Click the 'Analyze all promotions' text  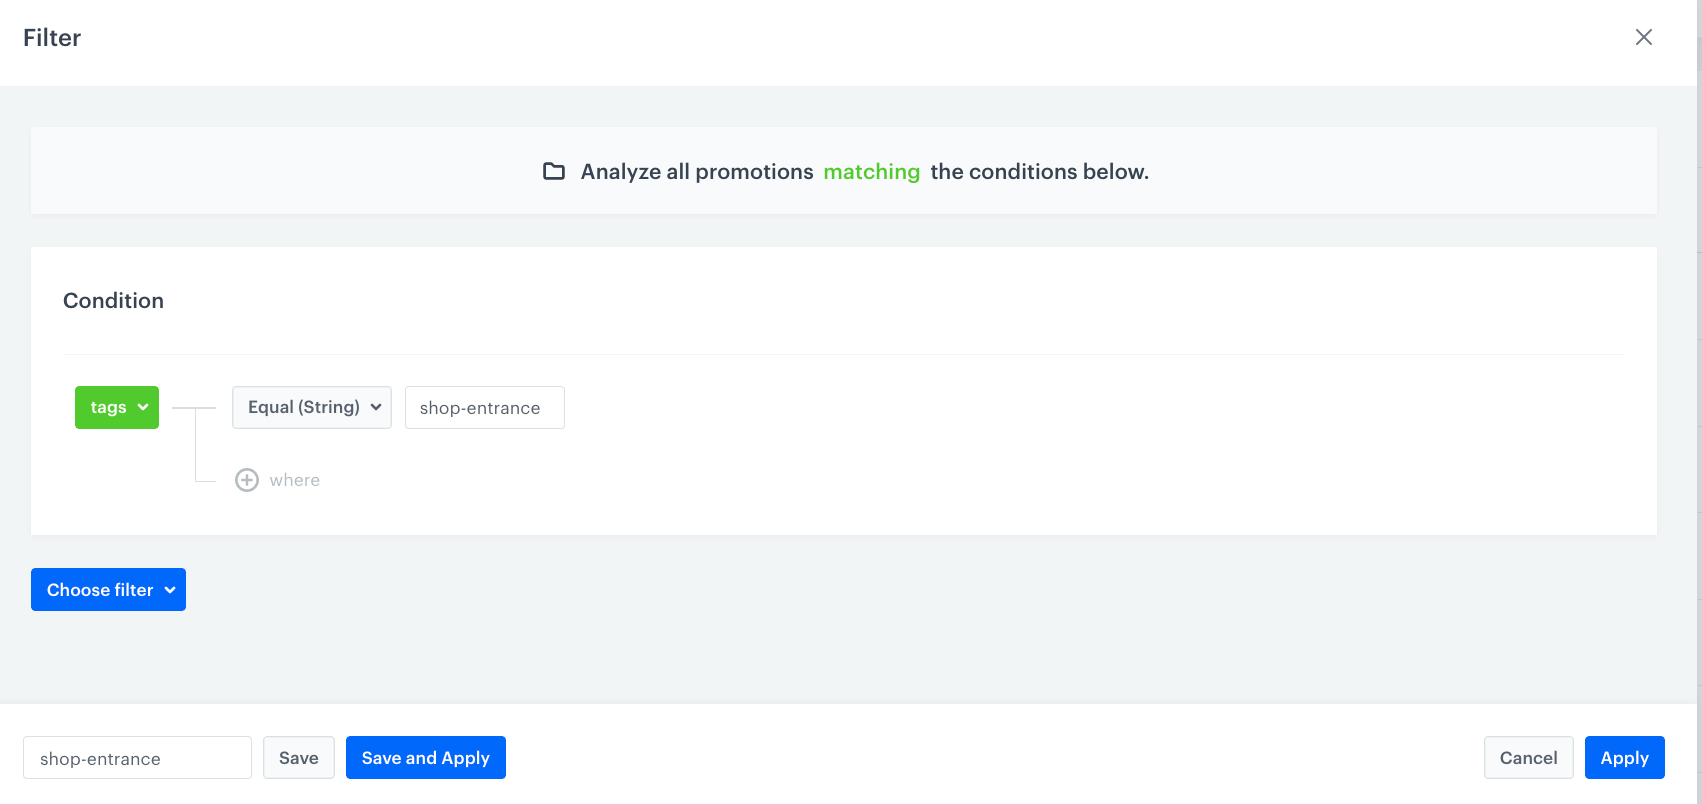pos(697,172)
